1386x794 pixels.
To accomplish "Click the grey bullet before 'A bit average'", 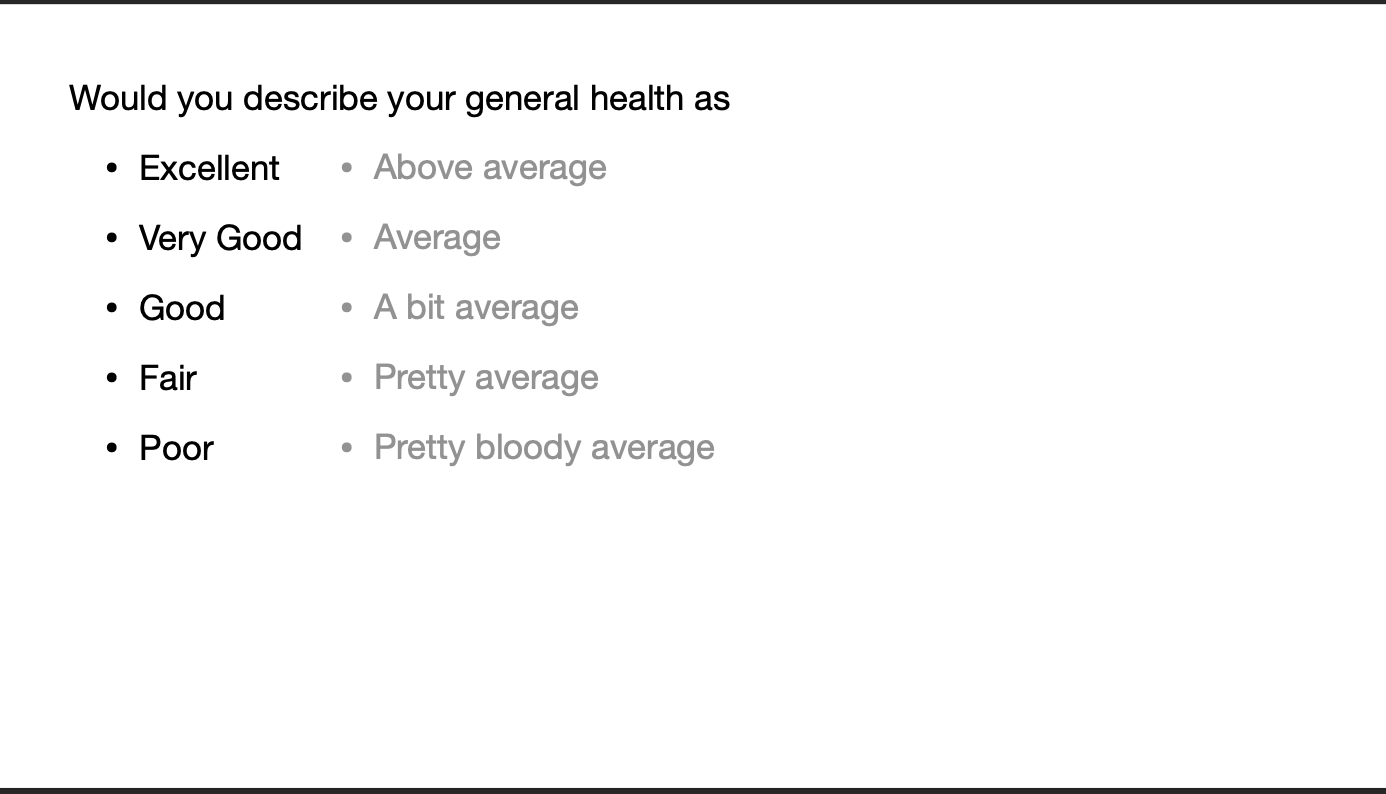I will [347, 308].
